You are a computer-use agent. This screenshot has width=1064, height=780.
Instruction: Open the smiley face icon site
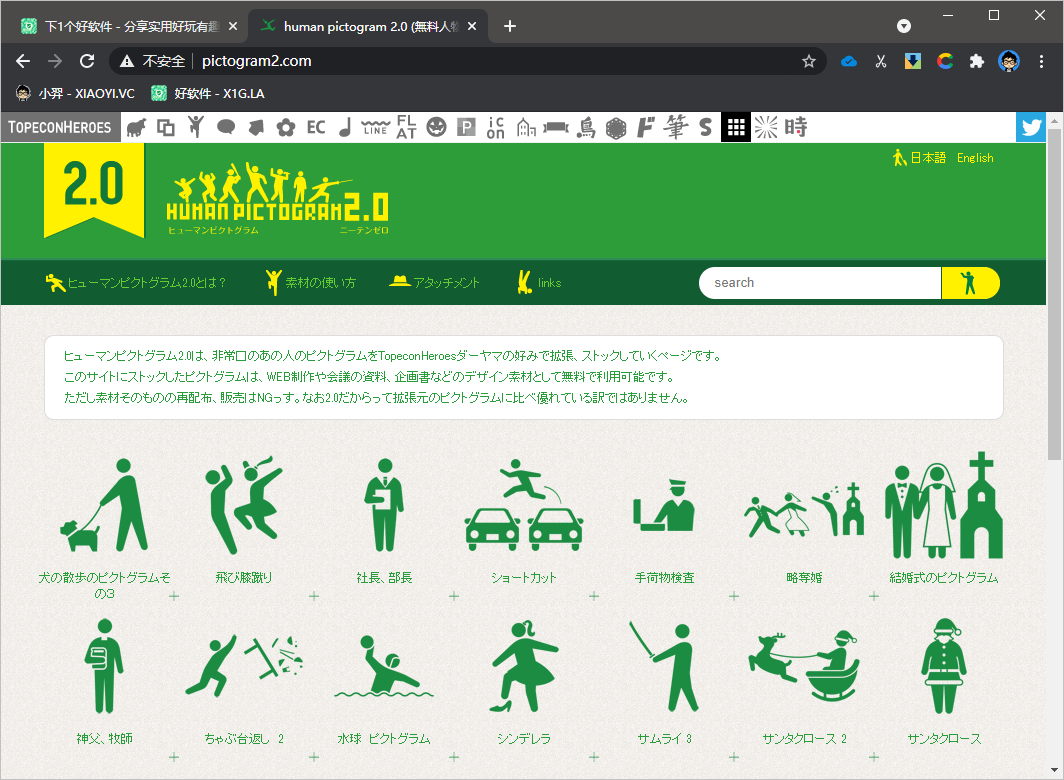point(436,127)
